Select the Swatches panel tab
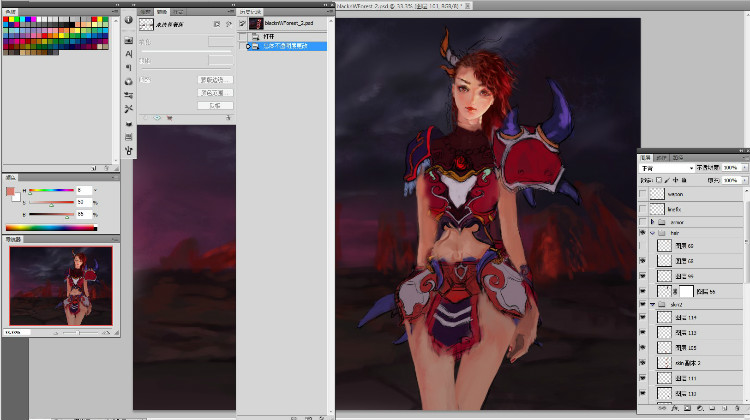Viewport: 750px width, 420px height. pyautogui.click(x=11, y=11)
